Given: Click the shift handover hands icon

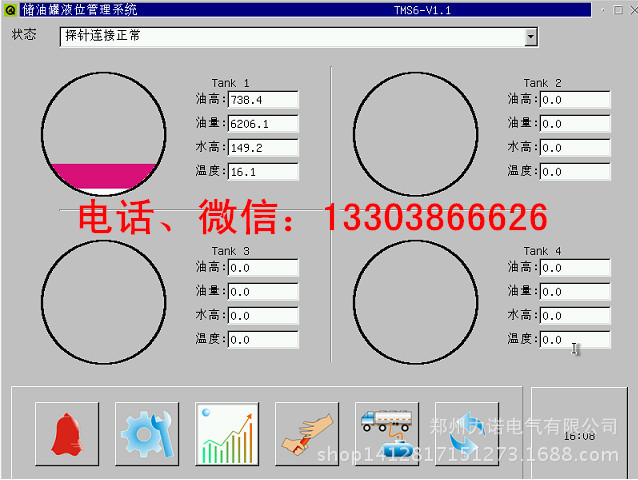Looking at the screenshot, I should tap(307, 434).
